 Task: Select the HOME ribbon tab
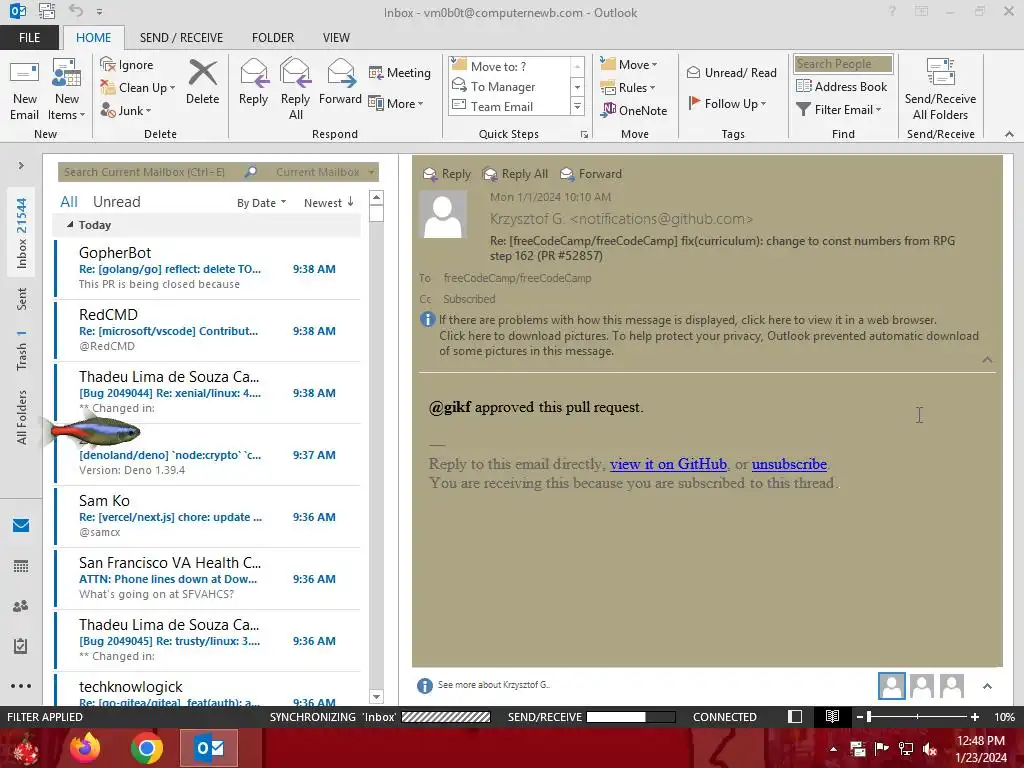tap(93, 38)
